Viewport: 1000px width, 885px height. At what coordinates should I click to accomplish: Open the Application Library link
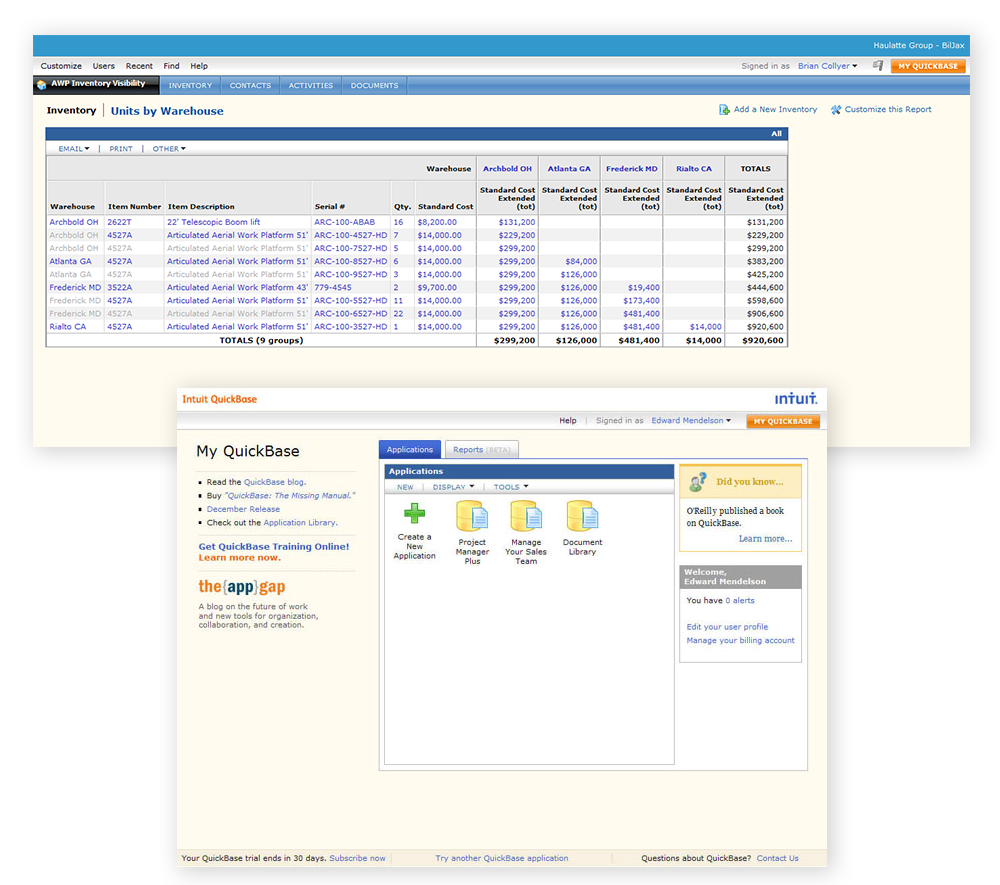[x=300, y=522]
